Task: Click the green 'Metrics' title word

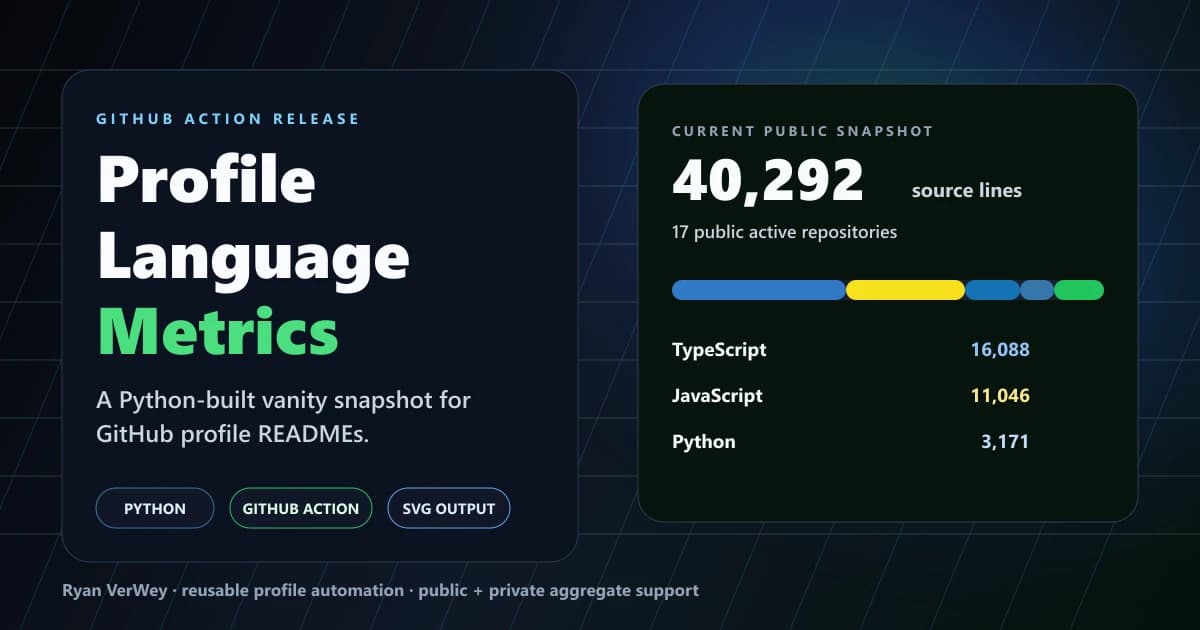Action: (218, 331)
